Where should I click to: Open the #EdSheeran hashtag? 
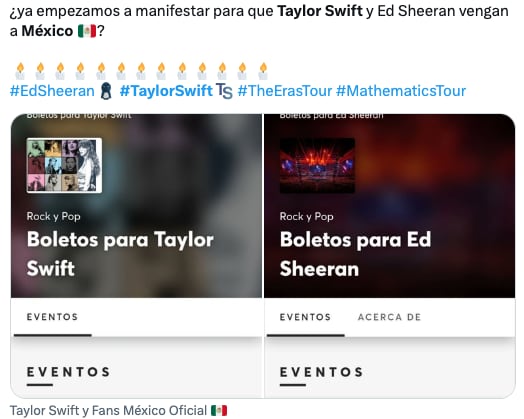[52, 91]
